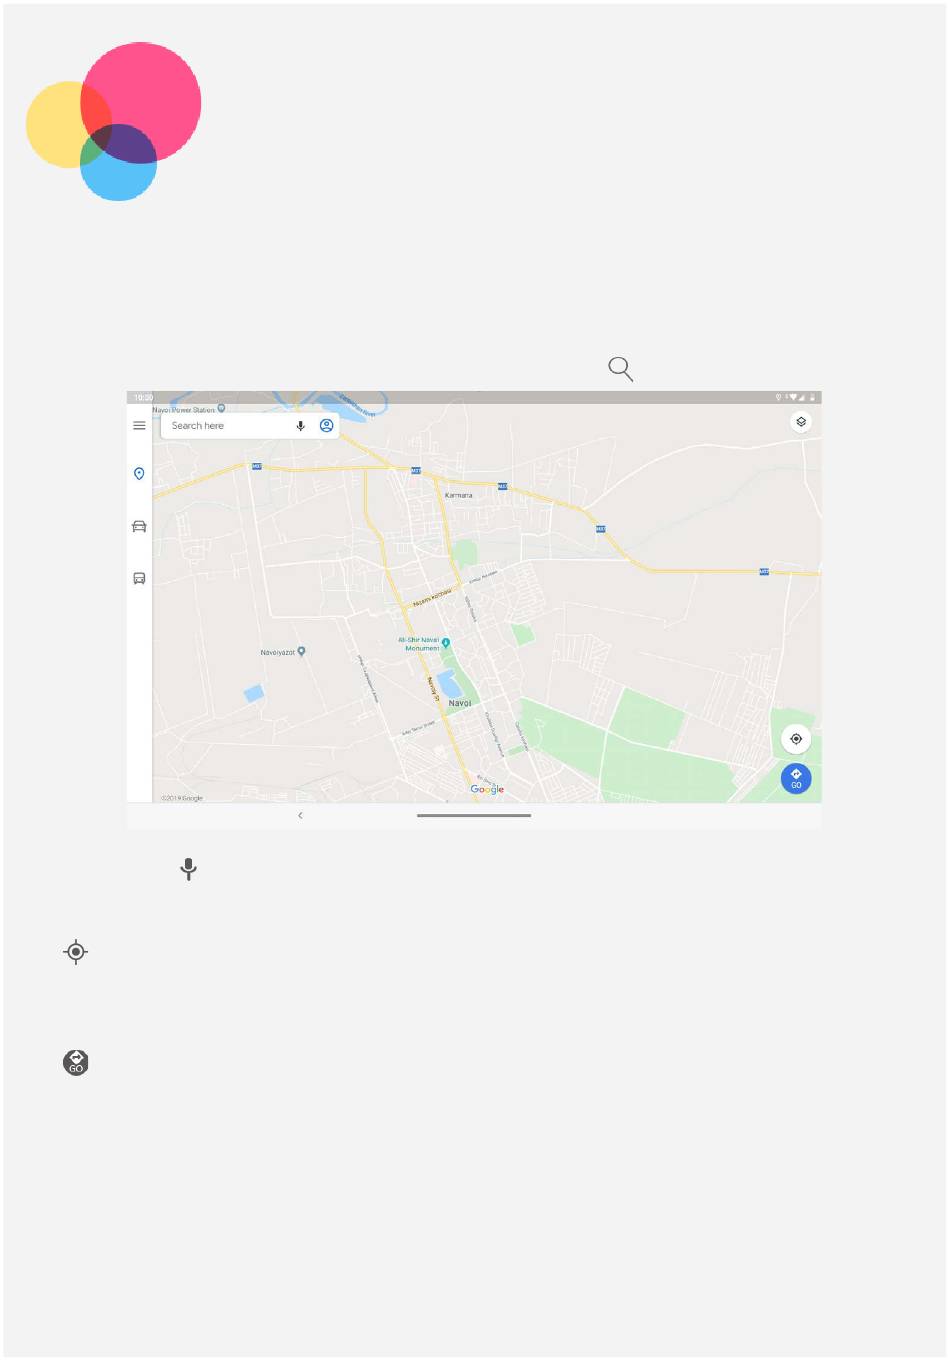This screenshot has height=1360, width=950.
Task: Click the dark GO icon below the map
Action: (x=76, y=1063)
